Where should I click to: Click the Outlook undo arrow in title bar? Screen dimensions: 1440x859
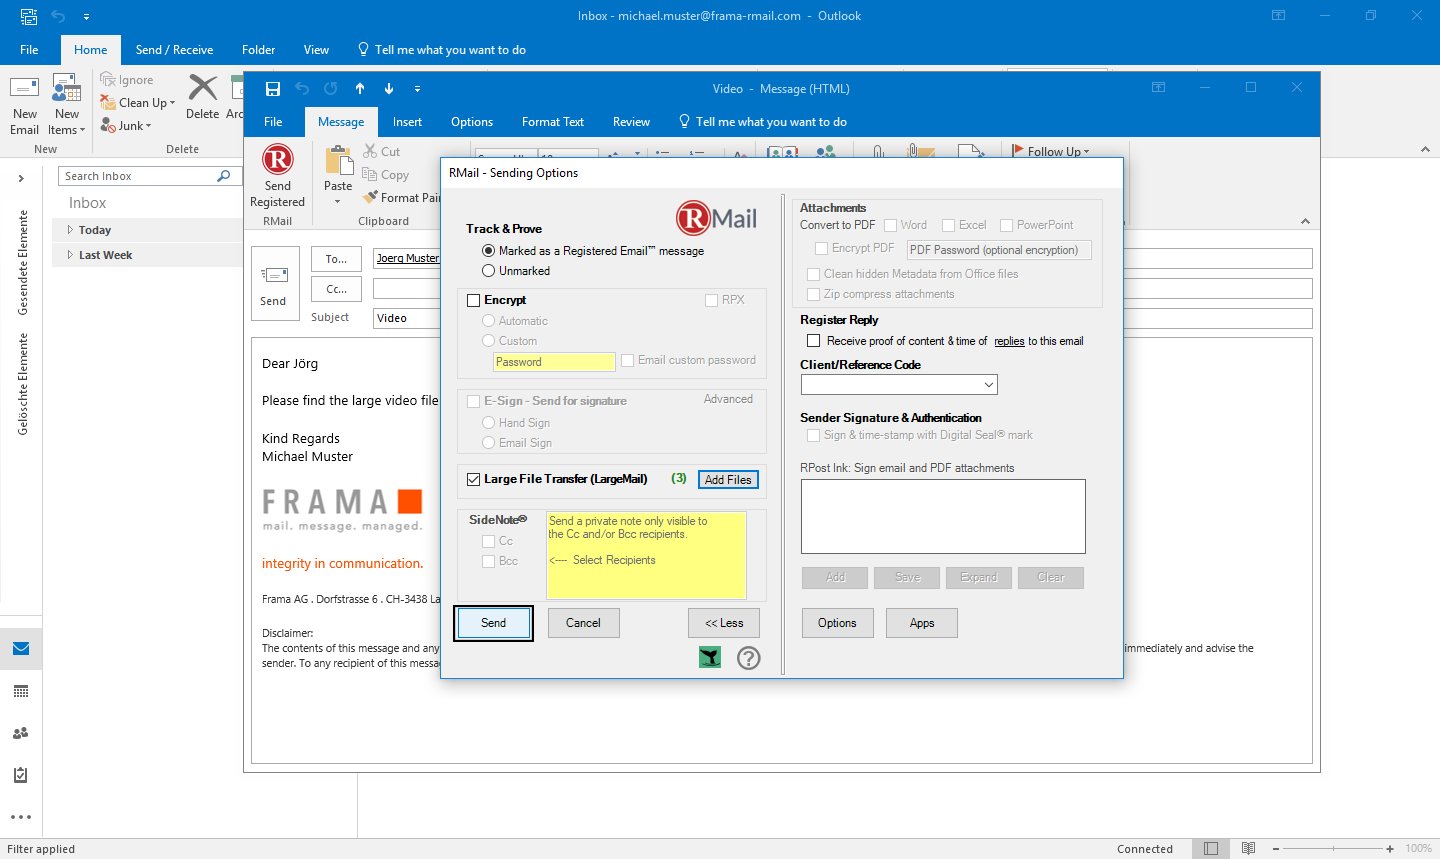pos(58,16)
